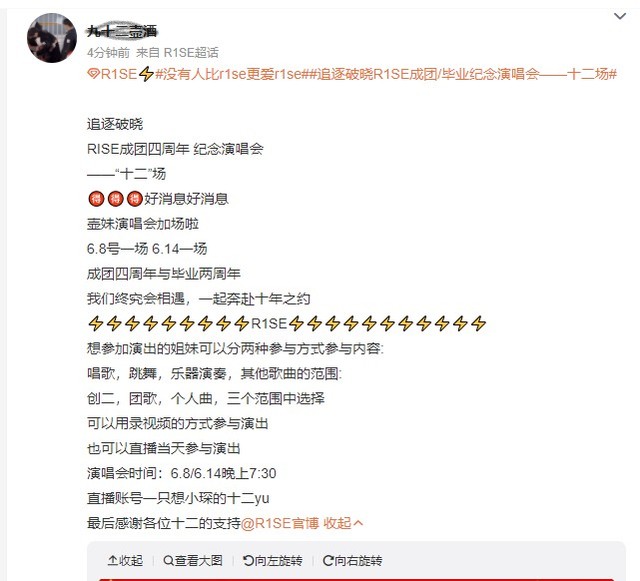Click the poster's profile avatar
The width and height of the screenshot is (640, 581).
click(x=52, y=38)
